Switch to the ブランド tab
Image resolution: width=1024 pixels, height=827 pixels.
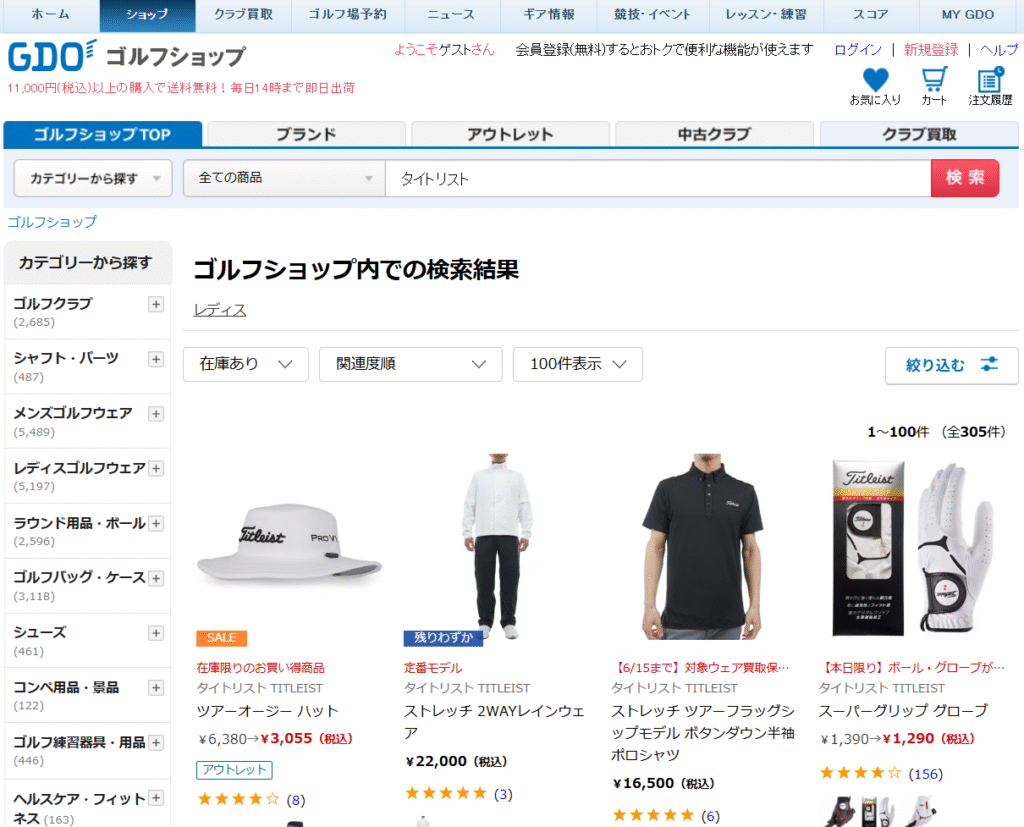306,135
